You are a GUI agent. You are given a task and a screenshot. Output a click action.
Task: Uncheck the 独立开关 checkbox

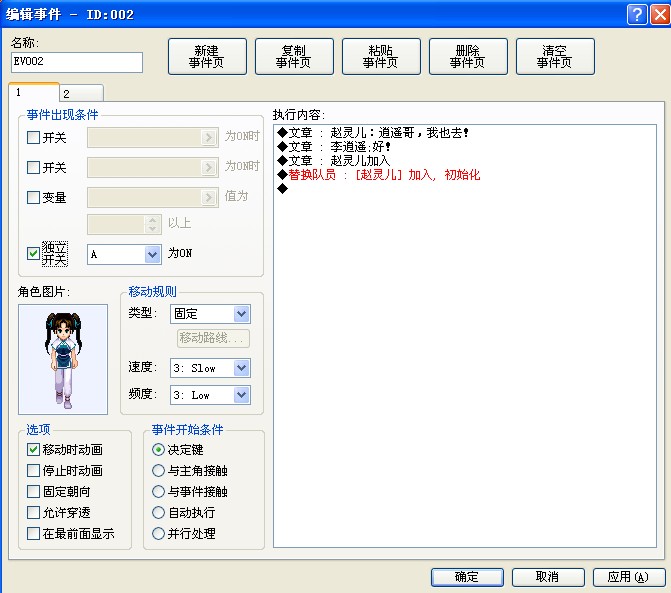(33, 253)
